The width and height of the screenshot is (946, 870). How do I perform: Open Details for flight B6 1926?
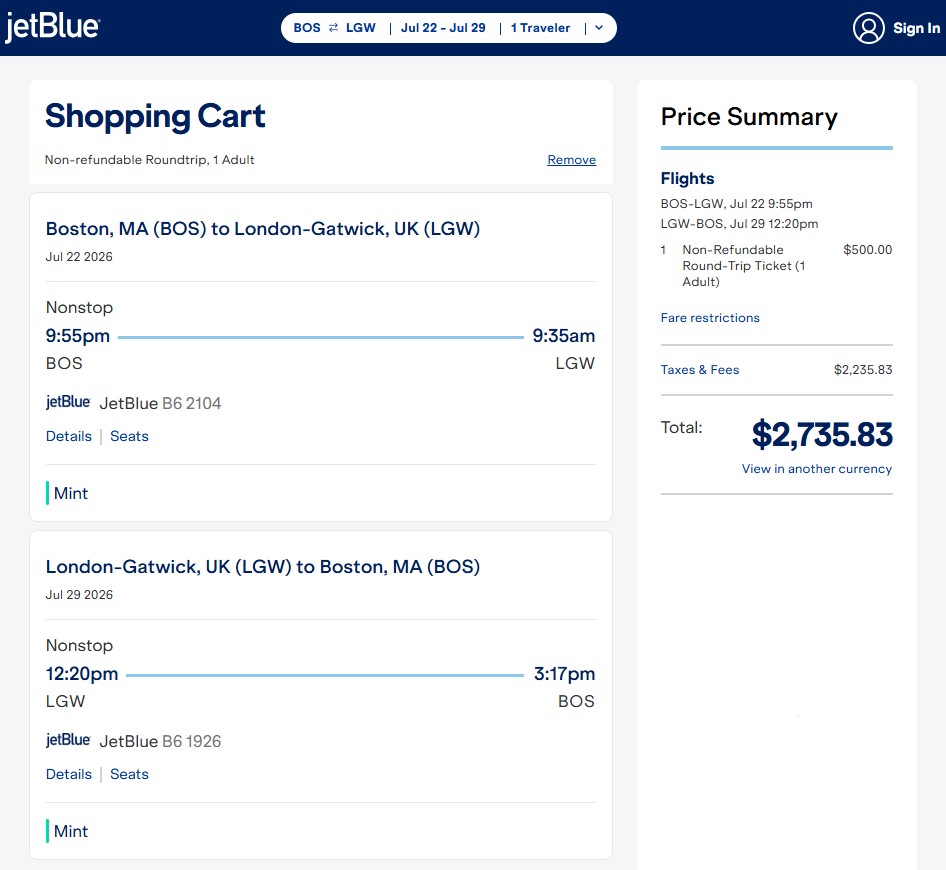(69, 774)
